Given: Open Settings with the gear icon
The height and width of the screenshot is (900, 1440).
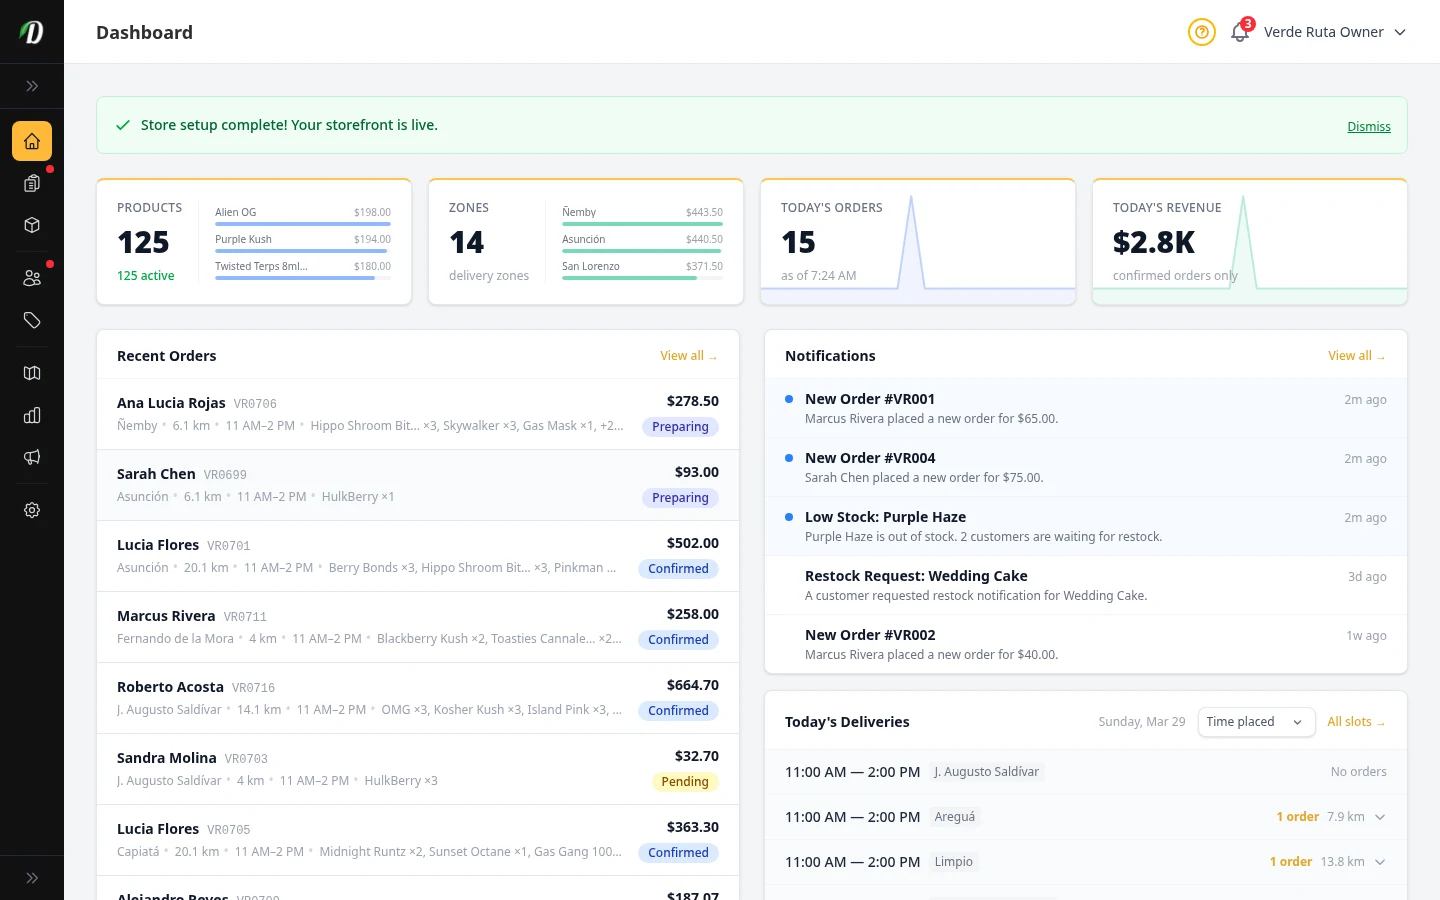Looking at the screenshot, I should pos(32,510).
